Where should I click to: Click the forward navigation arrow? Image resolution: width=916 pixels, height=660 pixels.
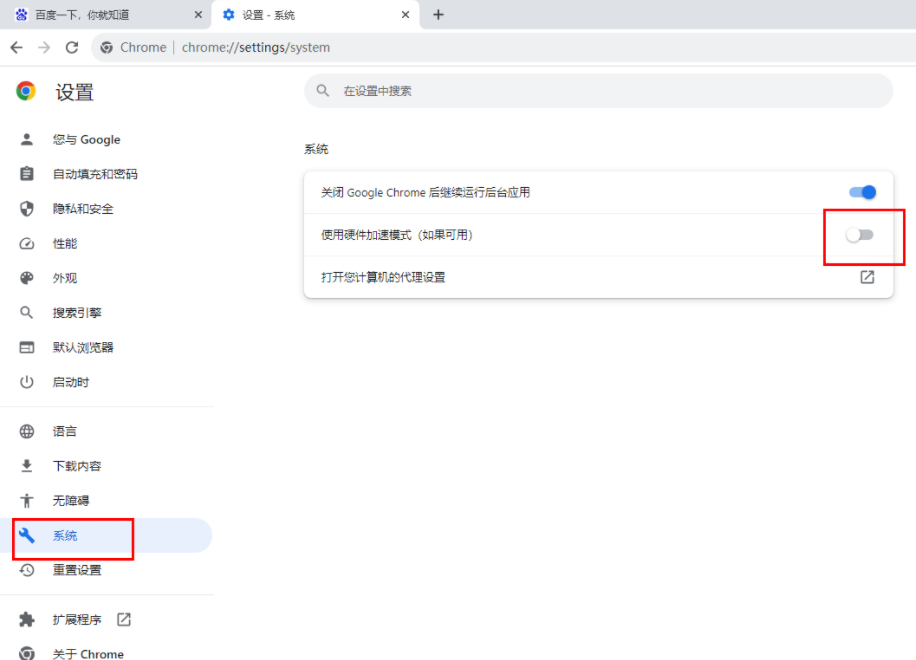(44, 47)
